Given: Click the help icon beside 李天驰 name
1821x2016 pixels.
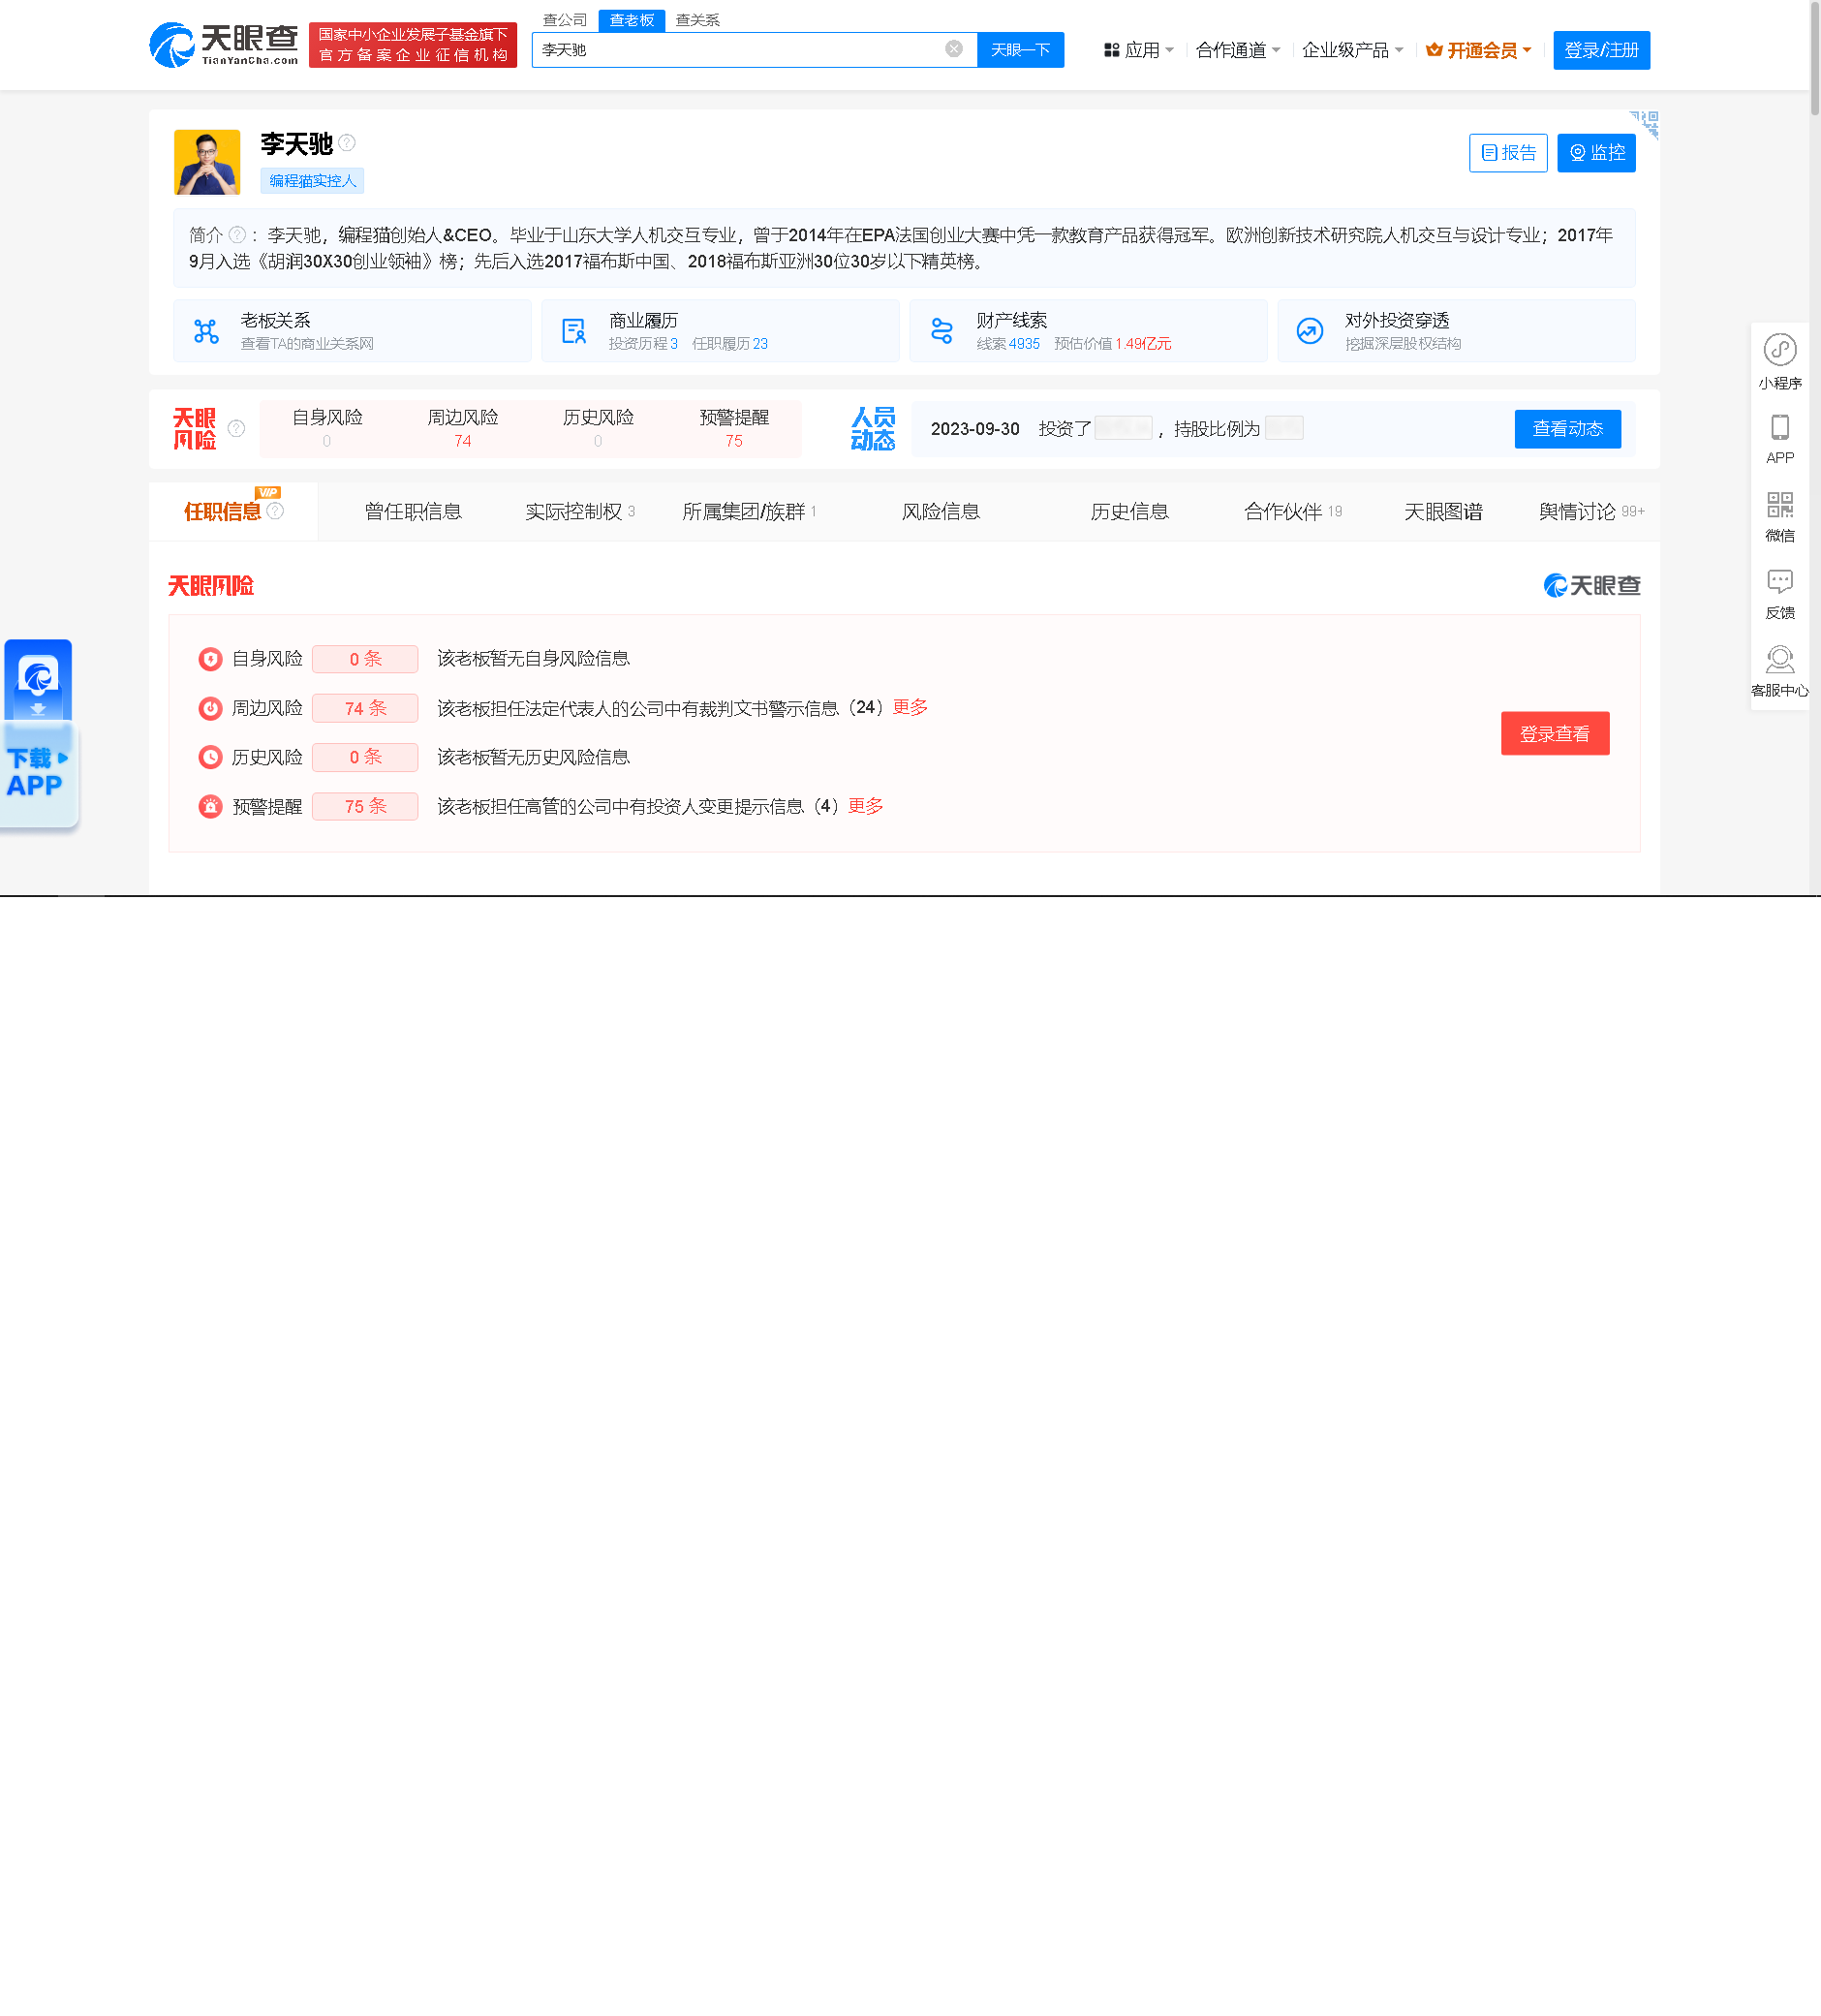Looking at the screenshot, I should tap(347, 143).
